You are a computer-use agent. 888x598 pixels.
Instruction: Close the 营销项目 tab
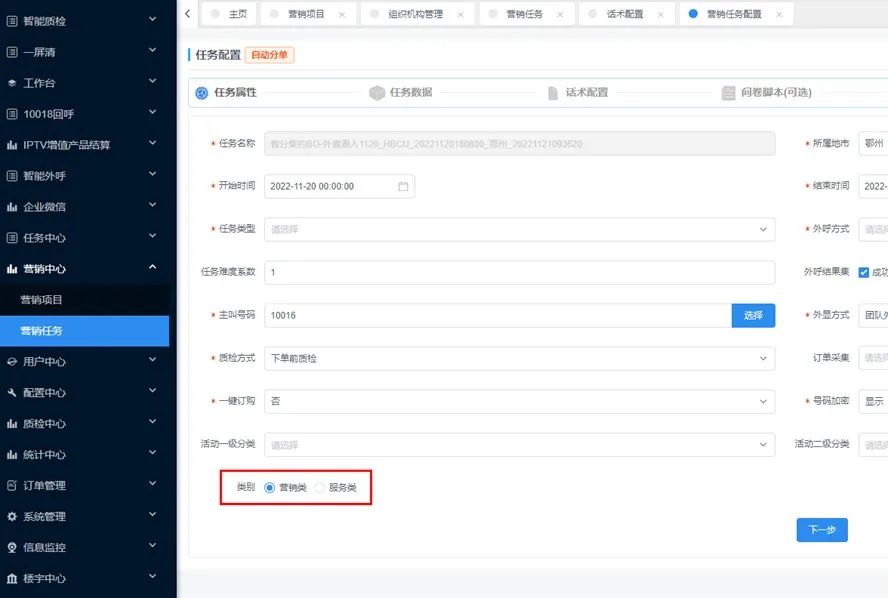tap(342, 14)
